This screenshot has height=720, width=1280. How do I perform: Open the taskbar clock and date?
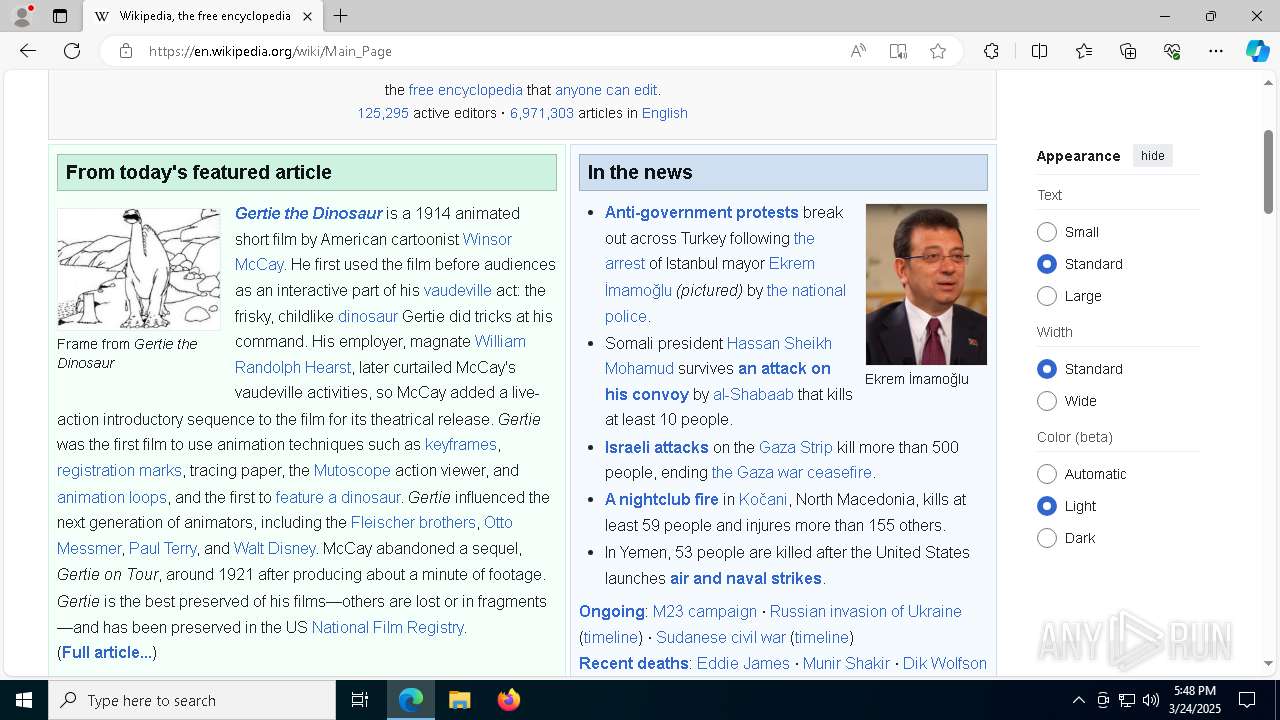[1195, 700]
